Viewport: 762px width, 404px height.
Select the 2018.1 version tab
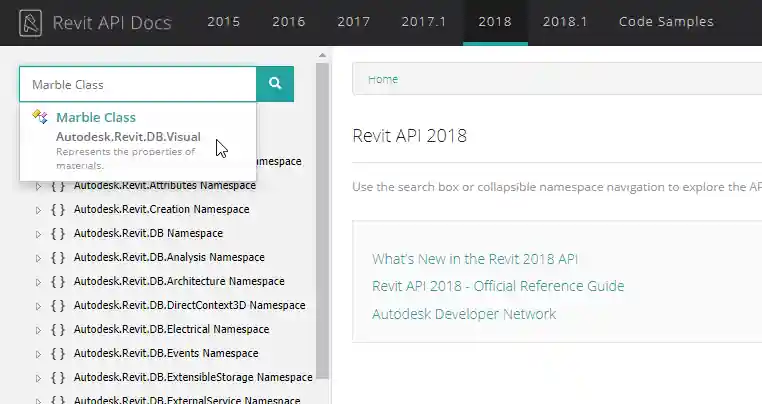pyautogui.click(x=566, y=22)
